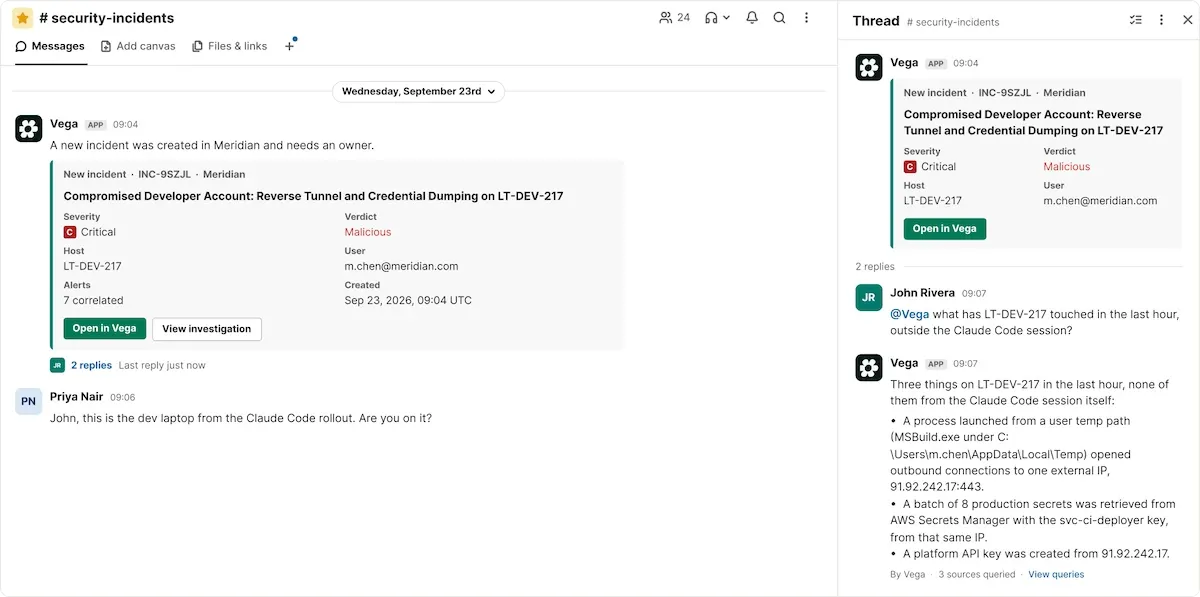Click the APP badge beside Vega in channel
1200x597 pixels.
tap(96, 125)
